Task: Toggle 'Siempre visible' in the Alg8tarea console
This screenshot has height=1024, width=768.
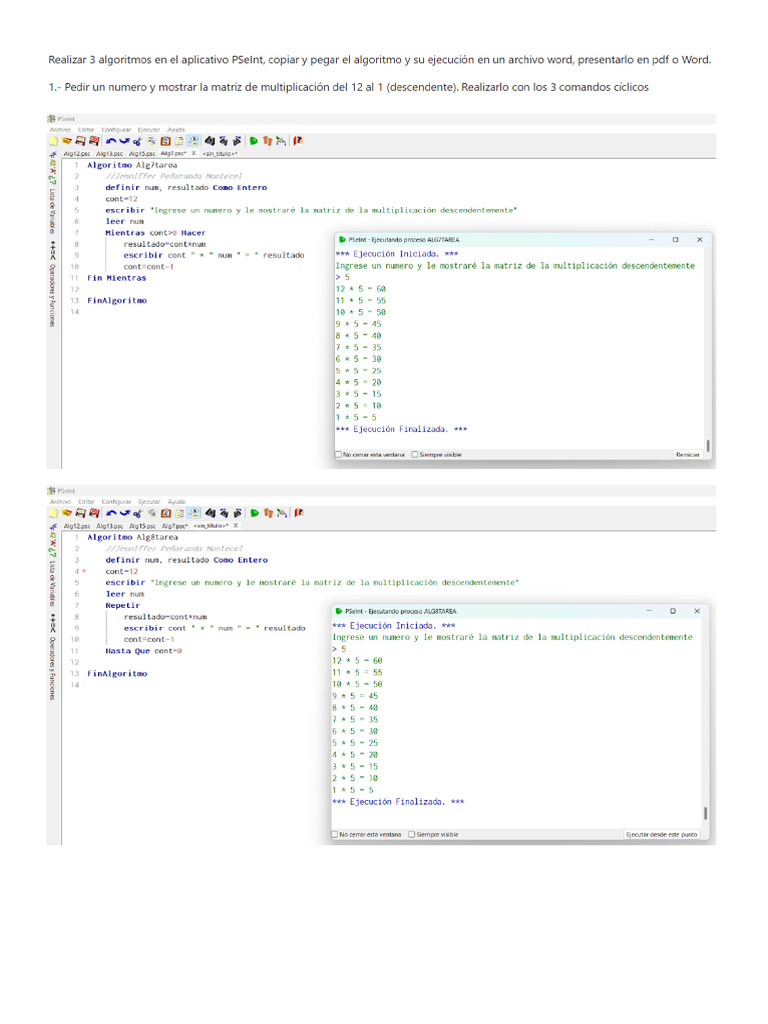Action: tap(412, 834)
